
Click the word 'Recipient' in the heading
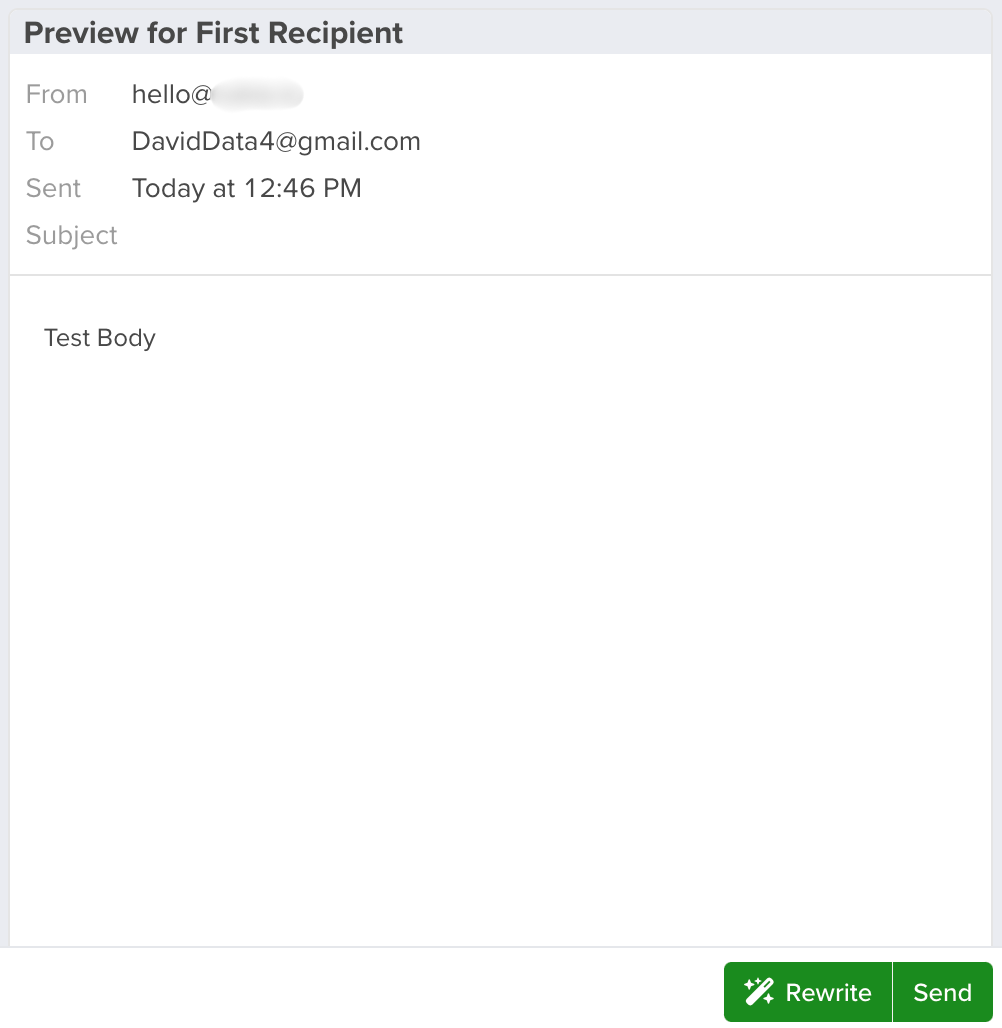(336, 33)
